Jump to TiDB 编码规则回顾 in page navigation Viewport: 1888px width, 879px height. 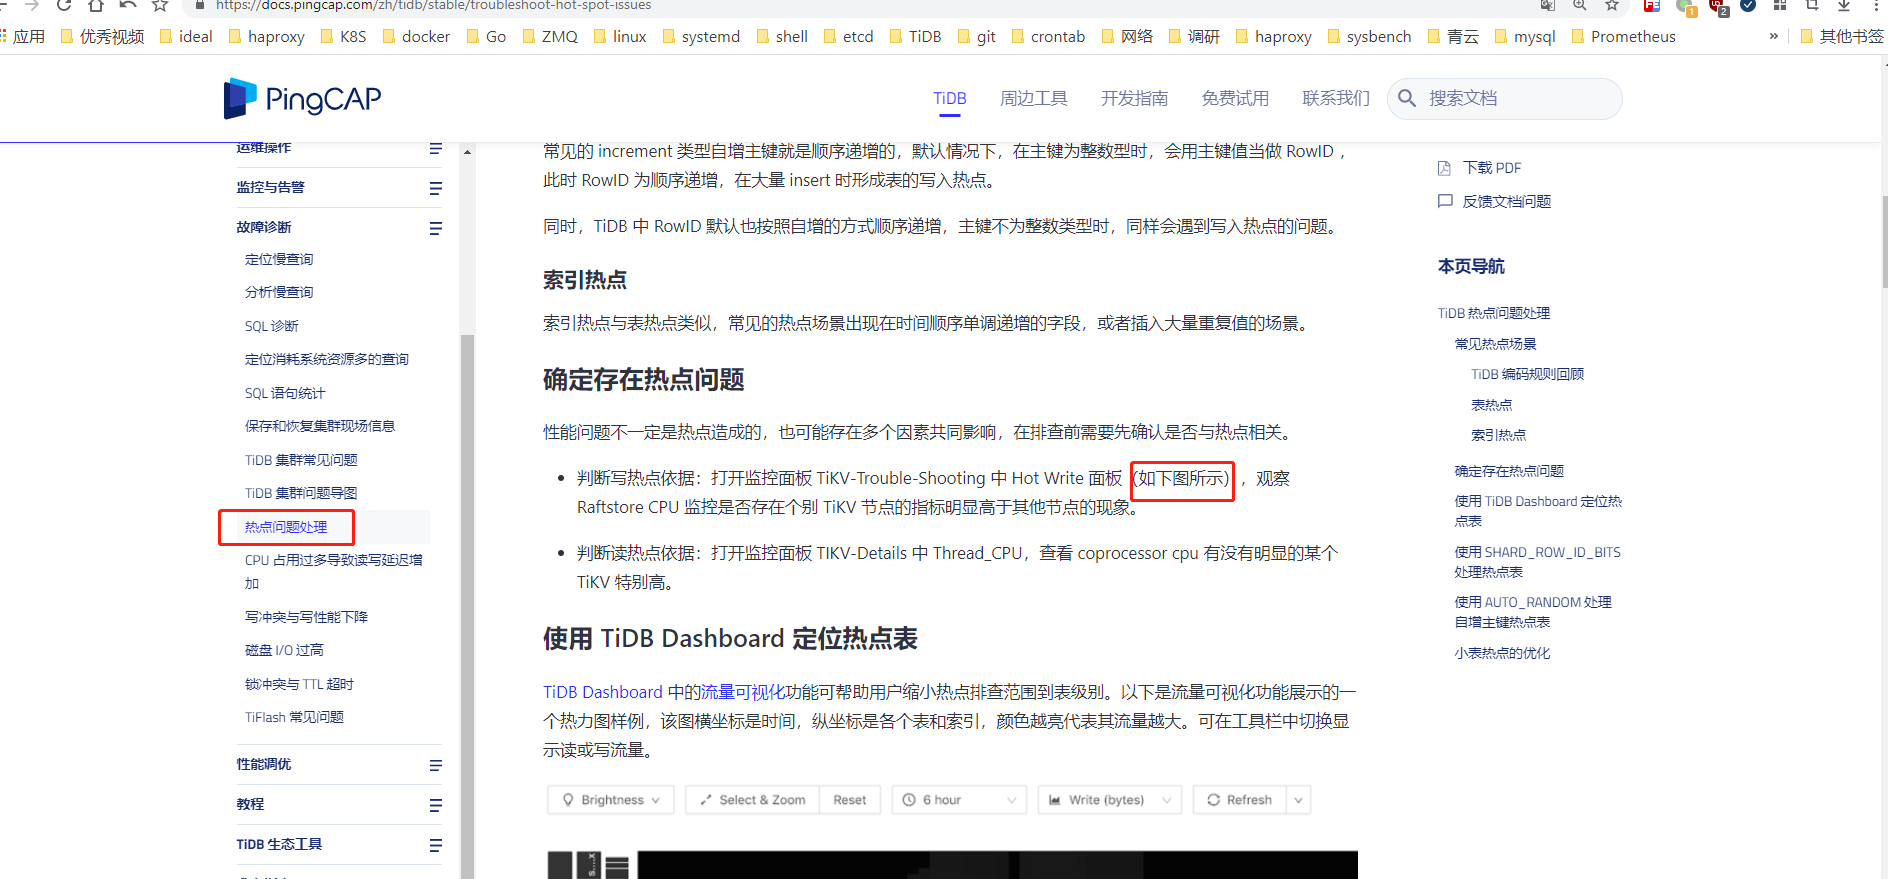coord(1527,374)
